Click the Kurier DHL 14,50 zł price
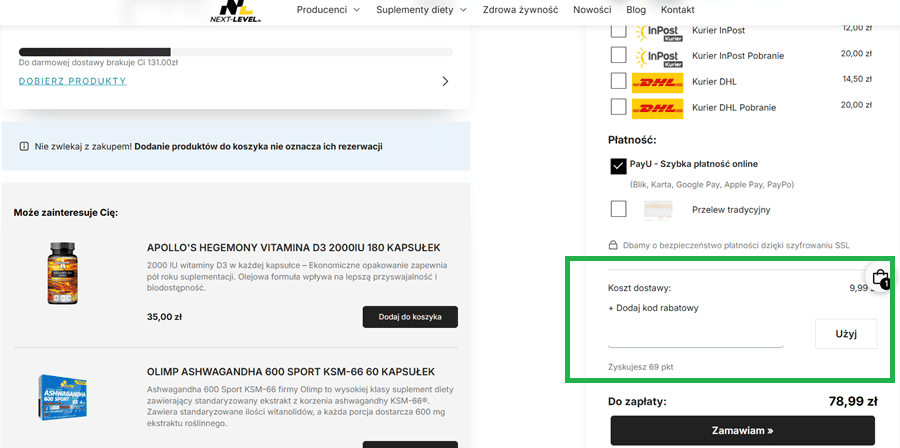Image resolution: width=900 pixels, height=448 pixels. coord(857,79)
